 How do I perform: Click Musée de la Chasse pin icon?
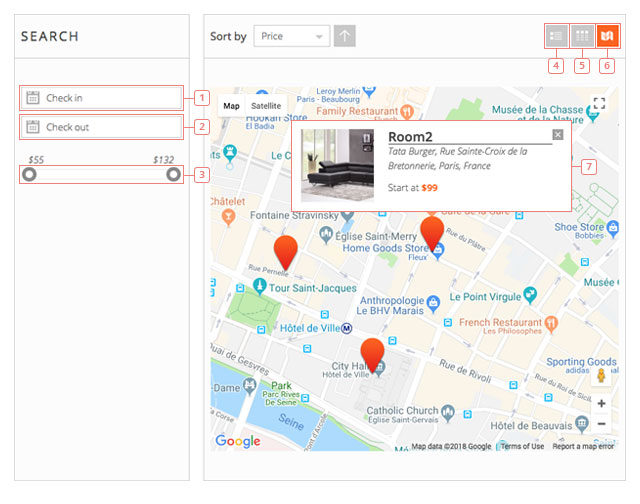[x=593, y=113]
